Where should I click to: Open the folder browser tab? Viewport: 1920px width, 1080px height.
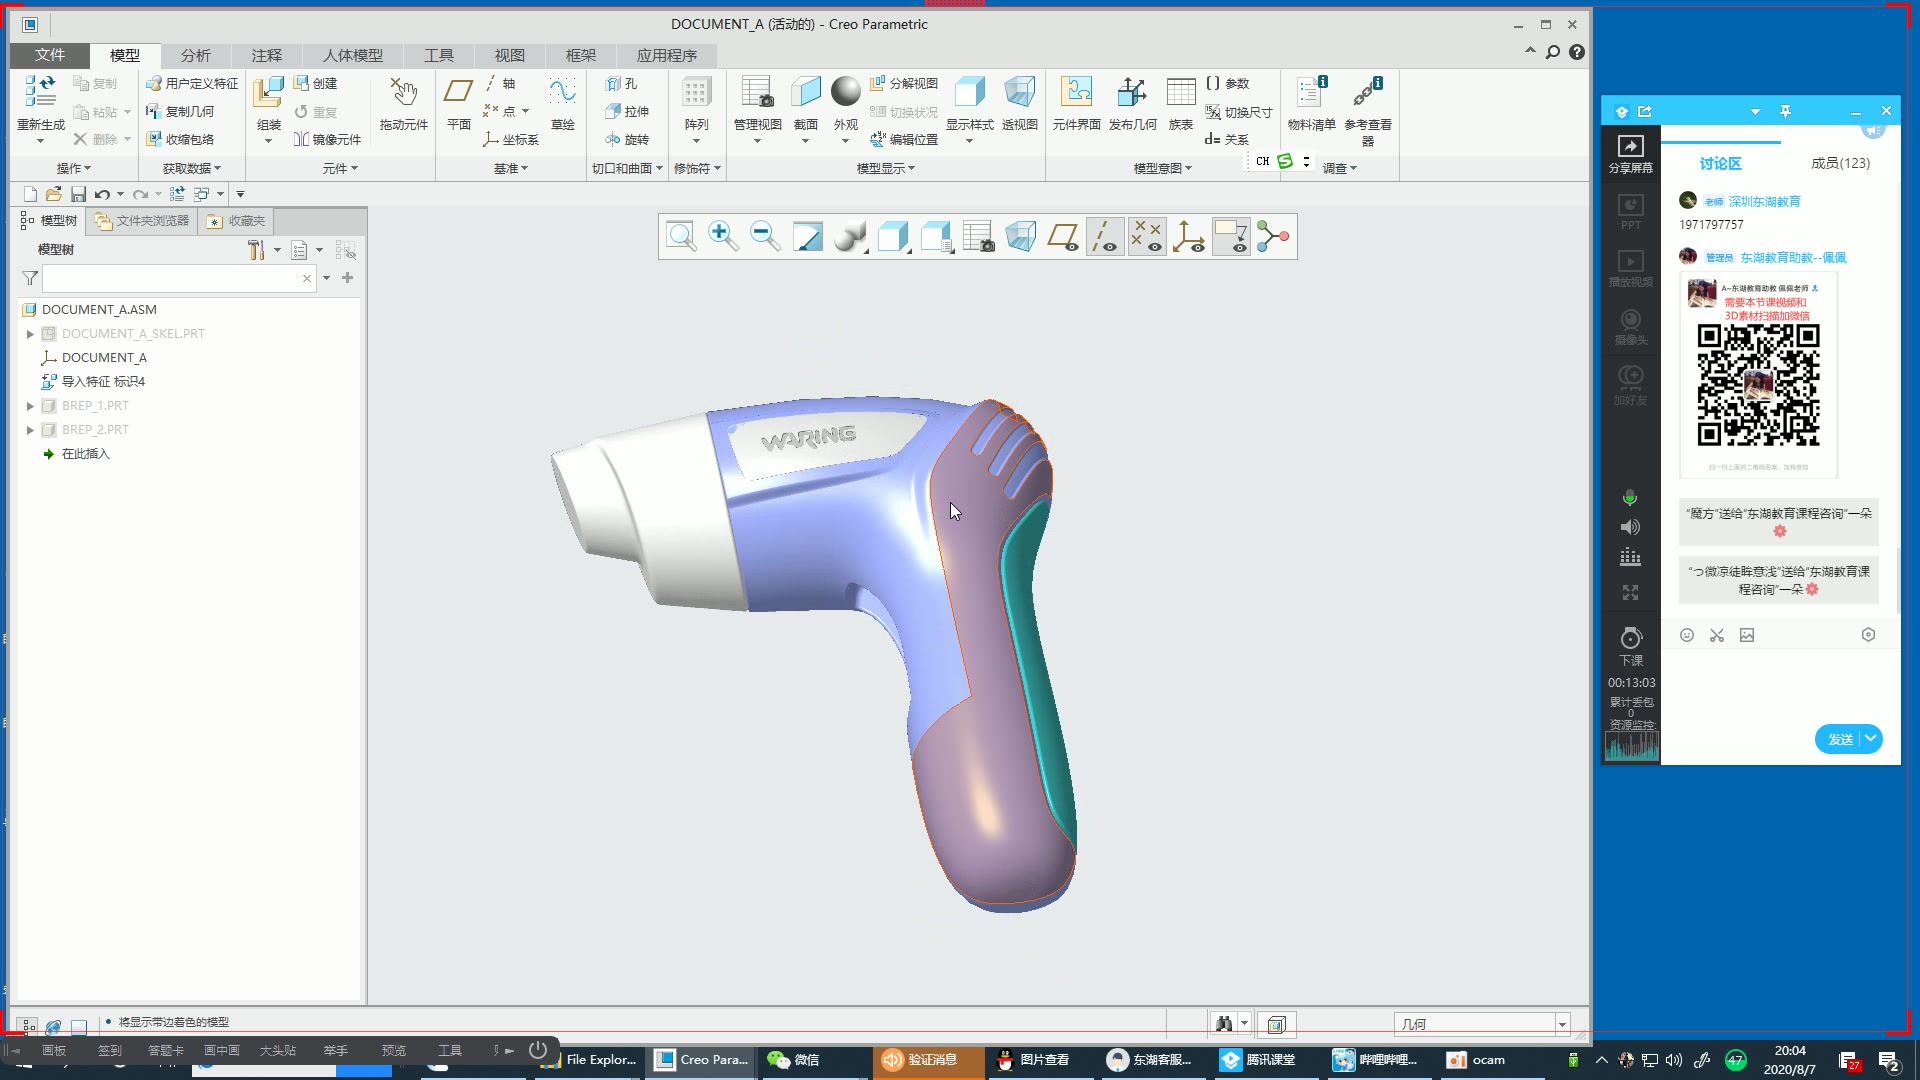pyautogui.click(x=142, y=221)
